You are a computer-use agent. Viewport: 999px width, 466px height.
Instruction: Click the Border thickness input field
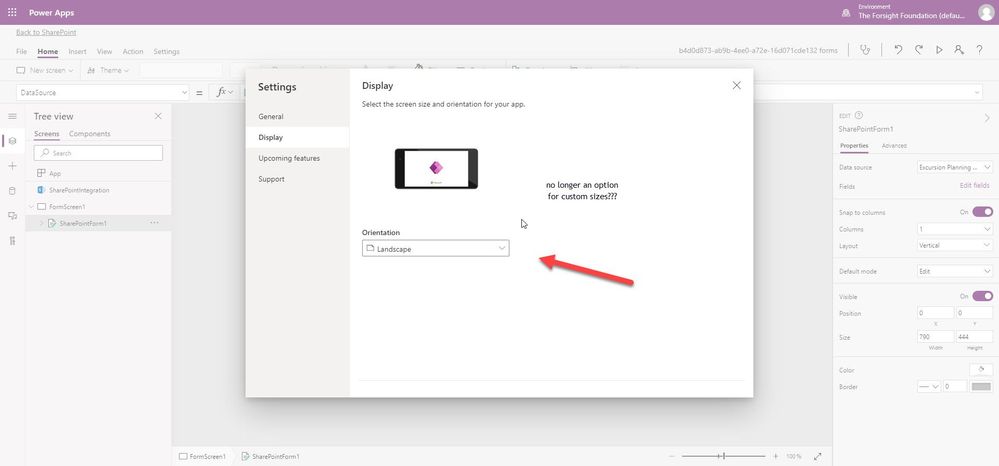coord(954,386)
